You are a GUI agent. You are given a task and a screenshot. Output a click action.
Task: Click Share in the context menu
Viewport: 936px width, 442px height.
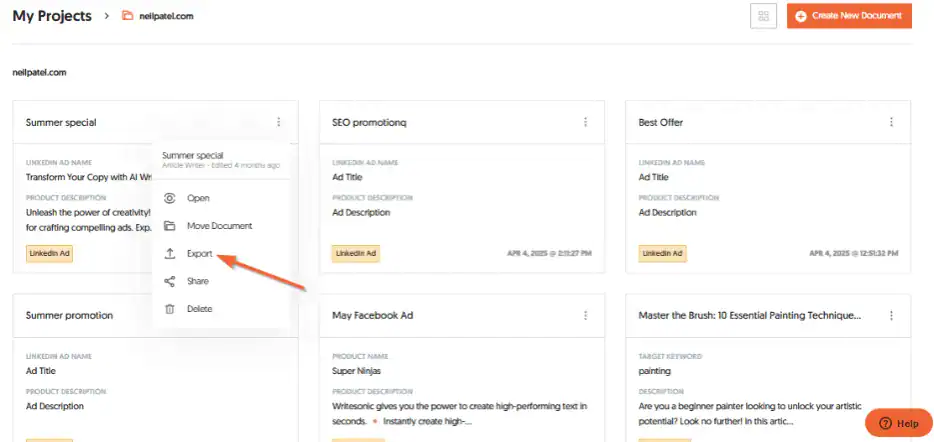(198, 281)
